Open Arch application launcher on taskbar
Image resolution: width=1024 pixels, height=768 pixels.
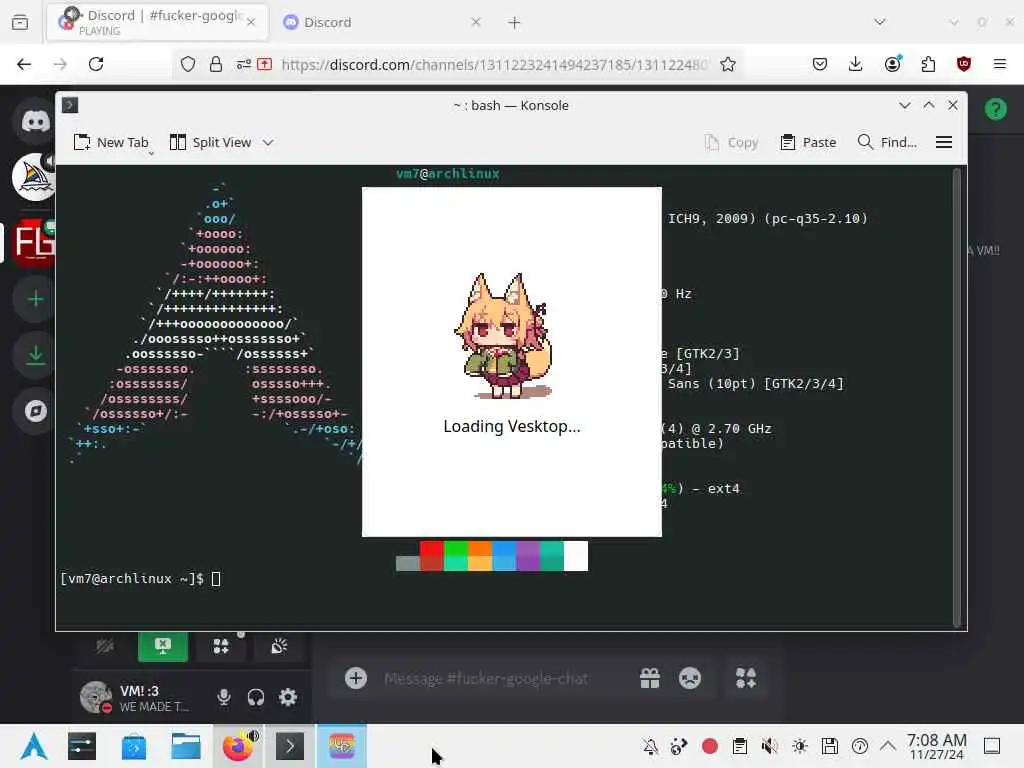click(34, 746)
